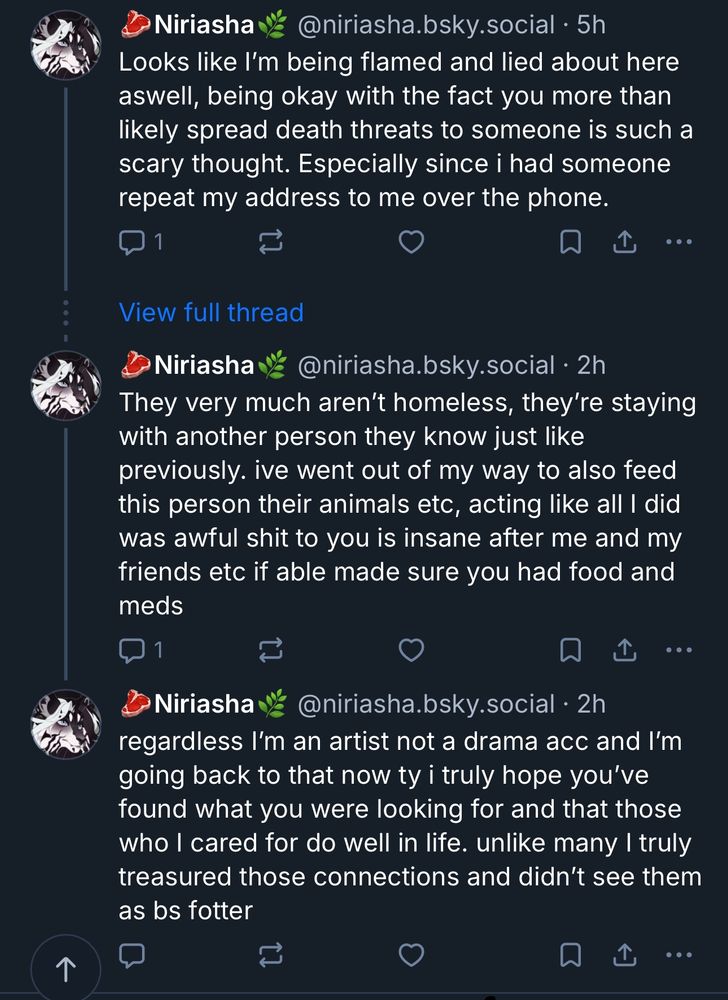Reply to the 'aren't homeless' post
Image resolution: width=728 pixels, height=1000 pixels.
[132, 651]
